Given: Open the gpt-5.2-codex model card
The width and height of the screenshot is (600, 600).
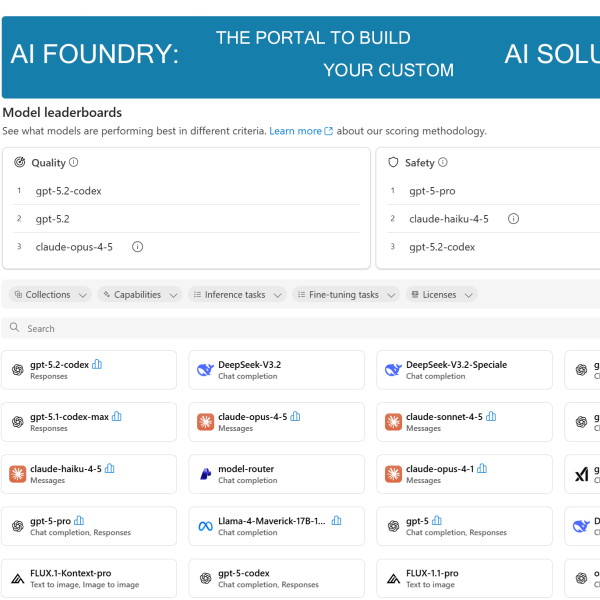Looking at the screenshot, I should [89, 370].
